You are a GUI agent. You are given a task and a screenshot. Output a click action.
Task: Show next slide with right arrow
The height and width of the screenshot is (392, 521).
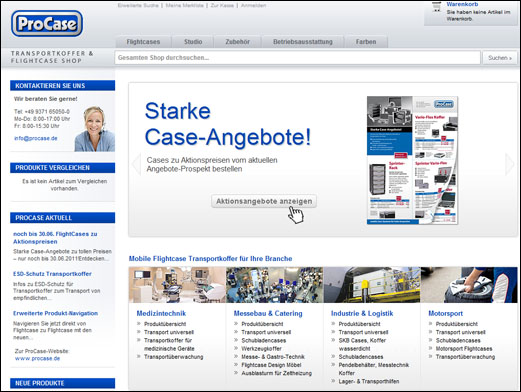click(x=509, y=164)
